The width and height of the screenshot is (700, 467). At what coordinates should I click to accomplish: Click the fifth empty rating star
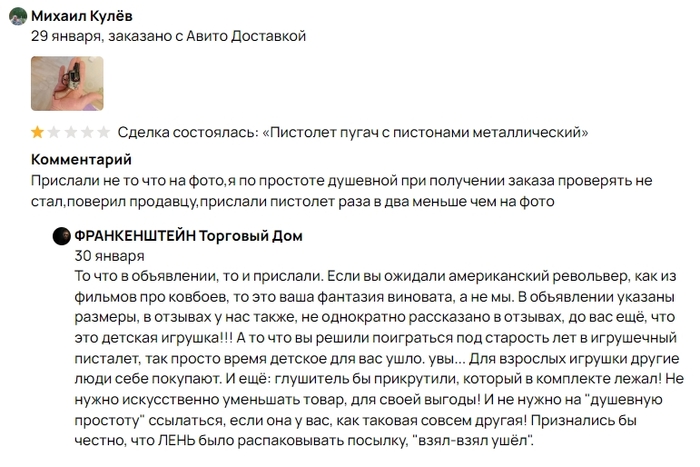[103, 132]
